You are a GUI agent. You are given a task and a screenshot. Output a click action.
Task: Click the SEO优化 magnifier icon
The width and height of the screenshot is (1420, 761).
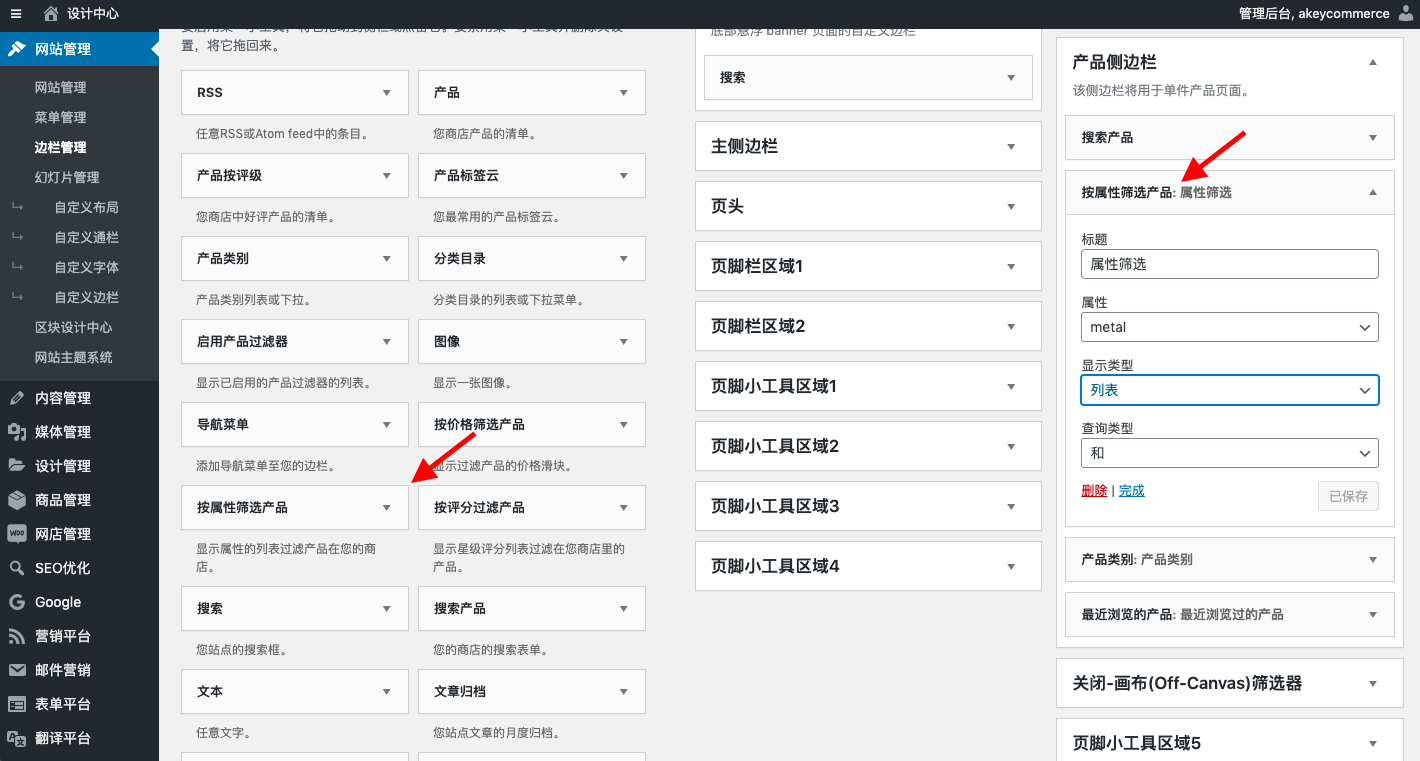[x=17, y=568]
